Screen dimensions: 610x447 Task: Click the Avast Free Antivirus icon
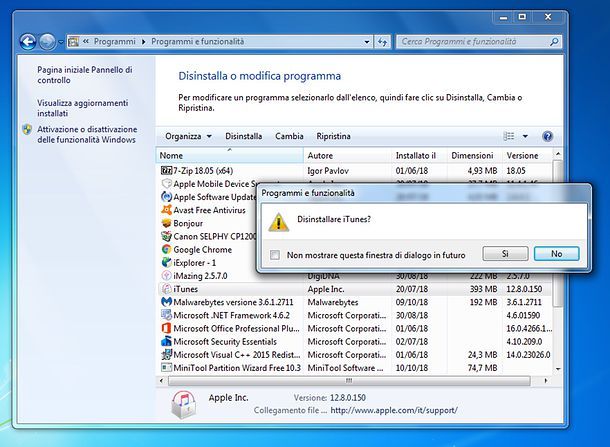pos(166,210)
